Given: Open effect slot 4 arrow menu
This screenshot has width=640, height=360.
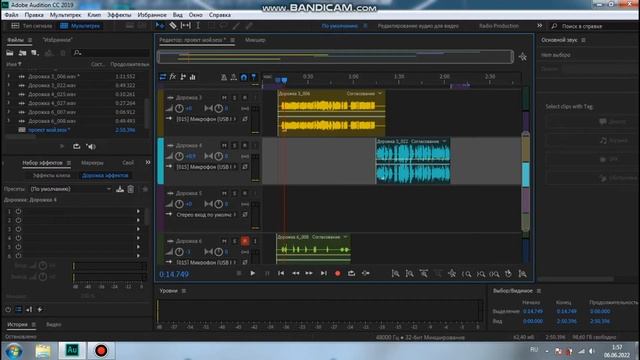Looking at the screenshot, I should tap(138, 238).
